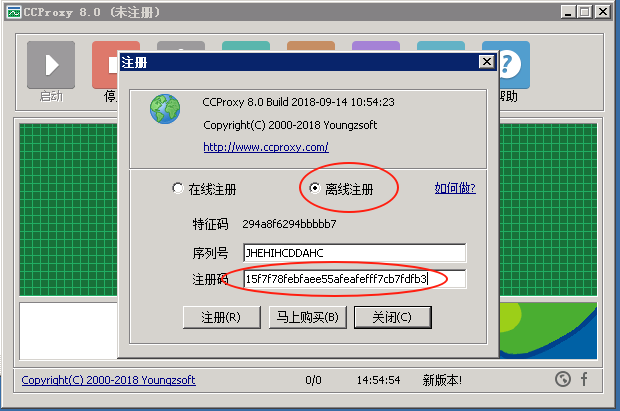Open the Copyright Youngzsoft status bar link
Screen dimensions: 620x411
click(x=108, y=380)
